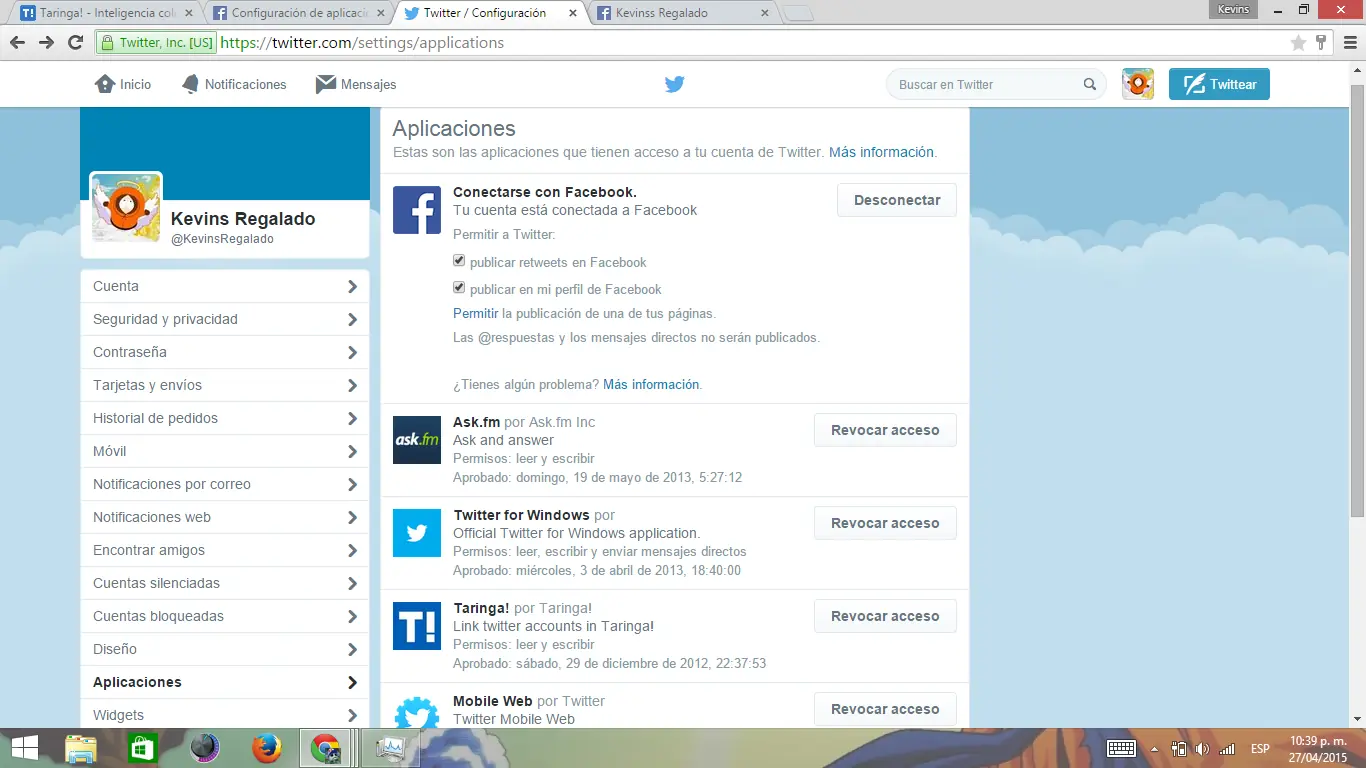Image resolution: width=1366 pixels, height=768 pixels.
Task: Click the Facebook app logo
Action: (x=417, y=210)
